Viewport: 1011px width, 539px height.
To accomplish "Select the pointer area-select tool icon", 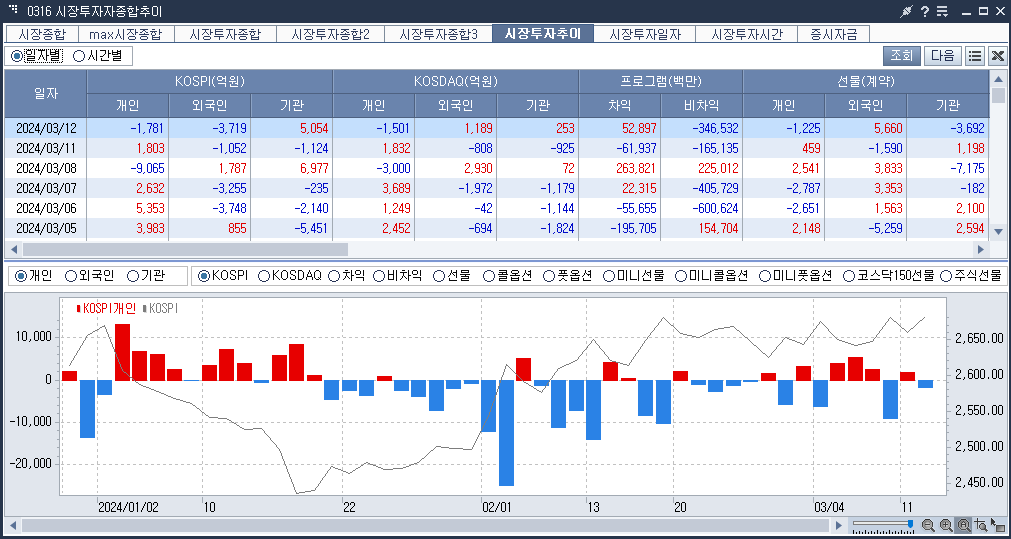I will pos(997,525).
